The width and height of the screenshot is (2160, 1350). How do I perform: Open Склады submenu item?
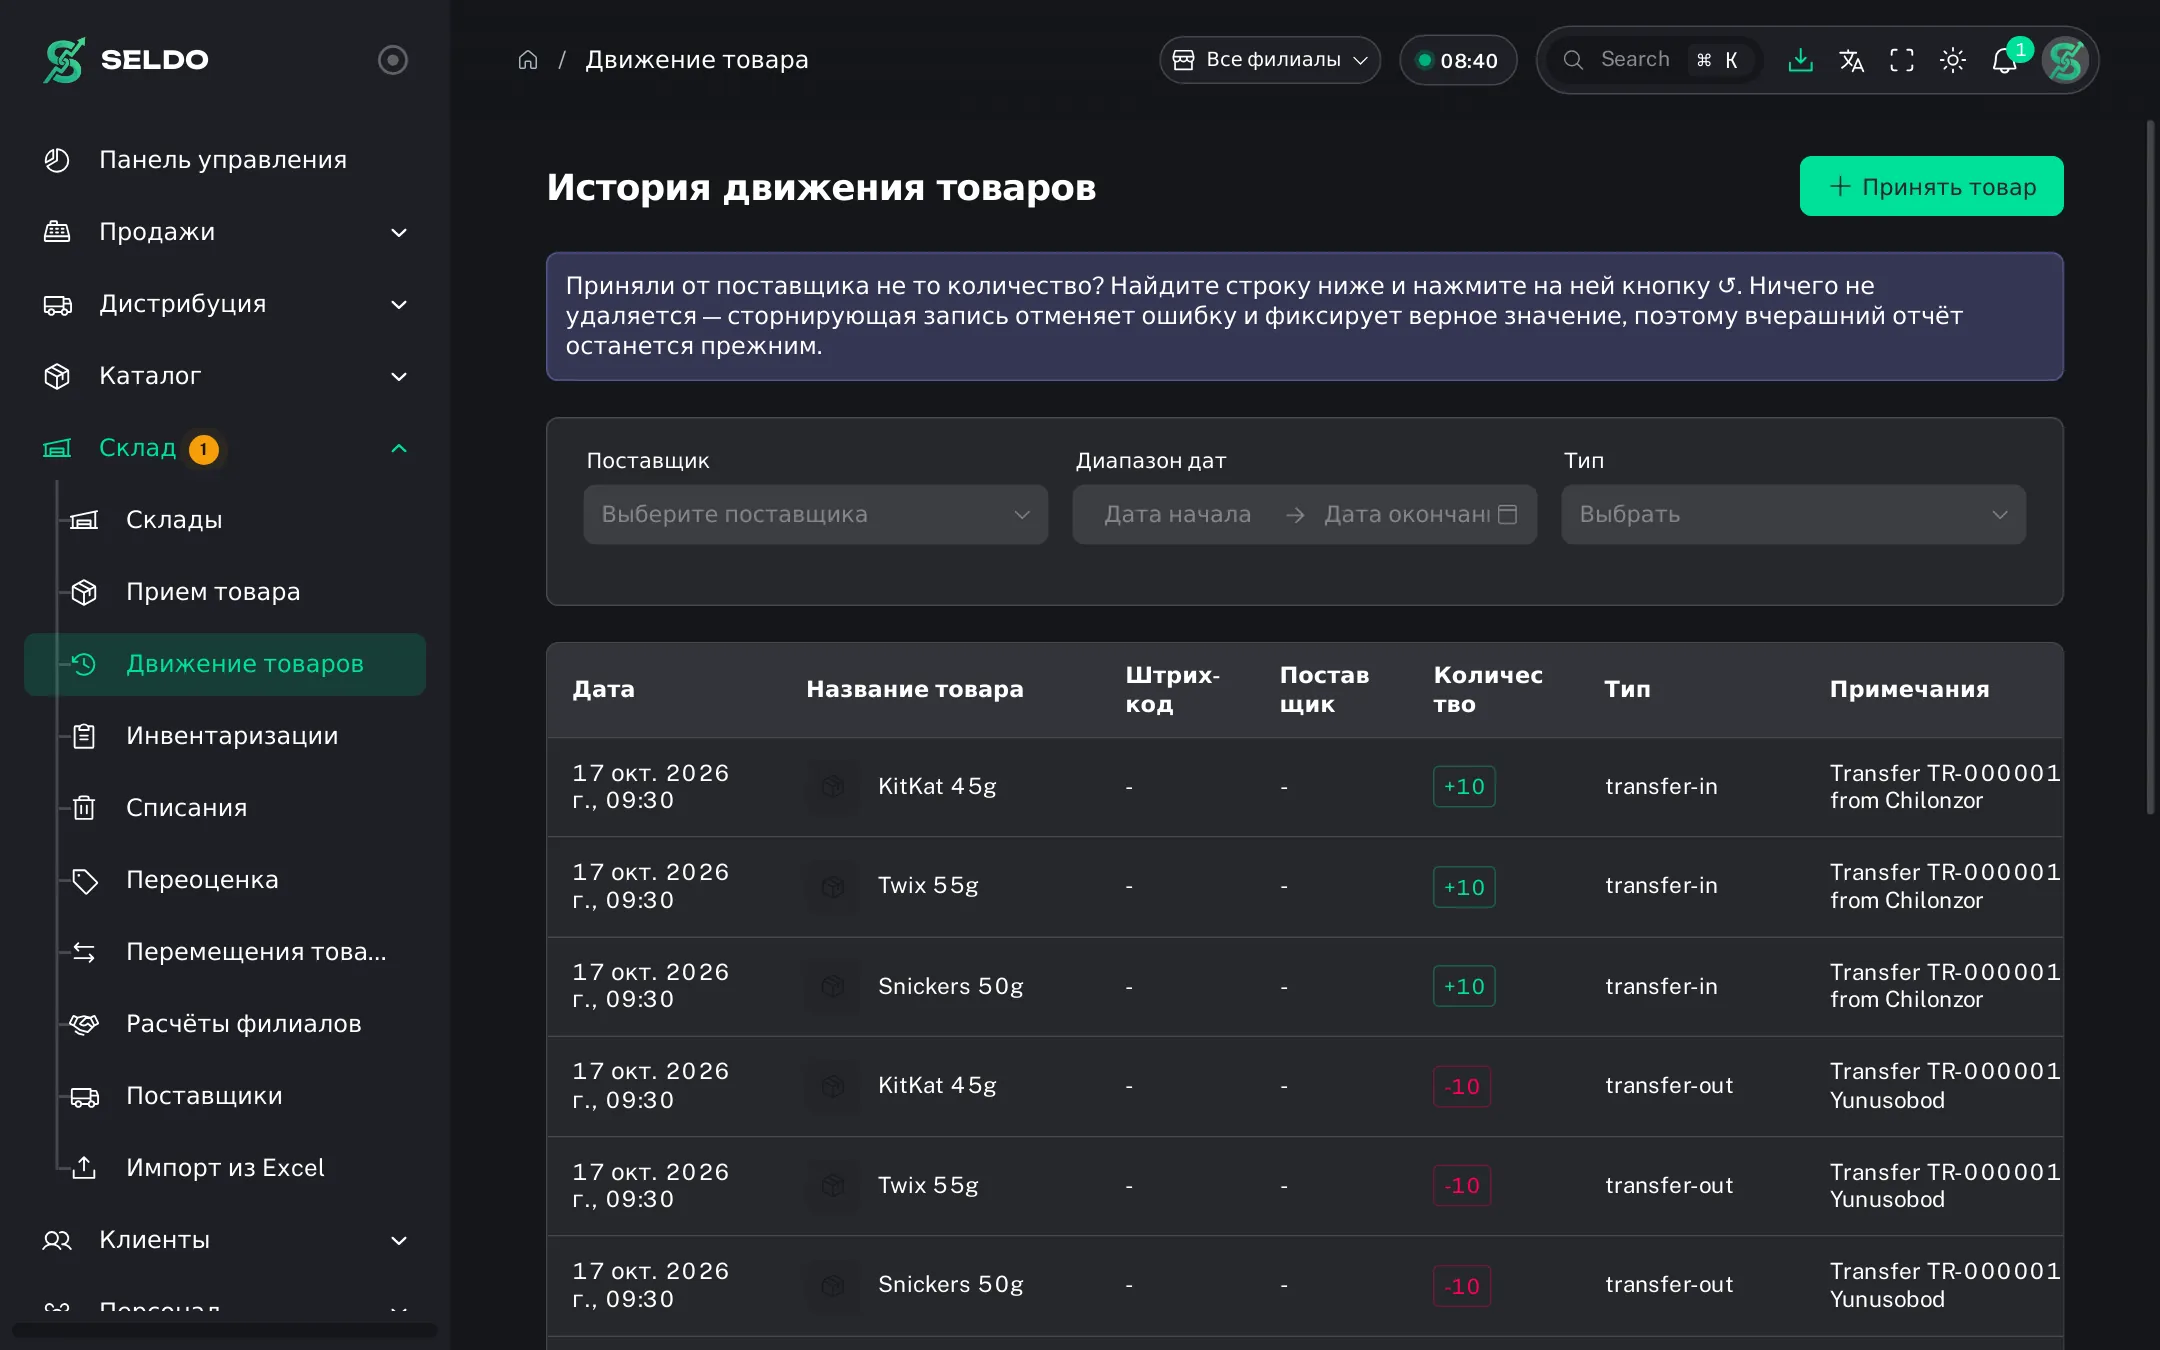(x=225, y=520)
